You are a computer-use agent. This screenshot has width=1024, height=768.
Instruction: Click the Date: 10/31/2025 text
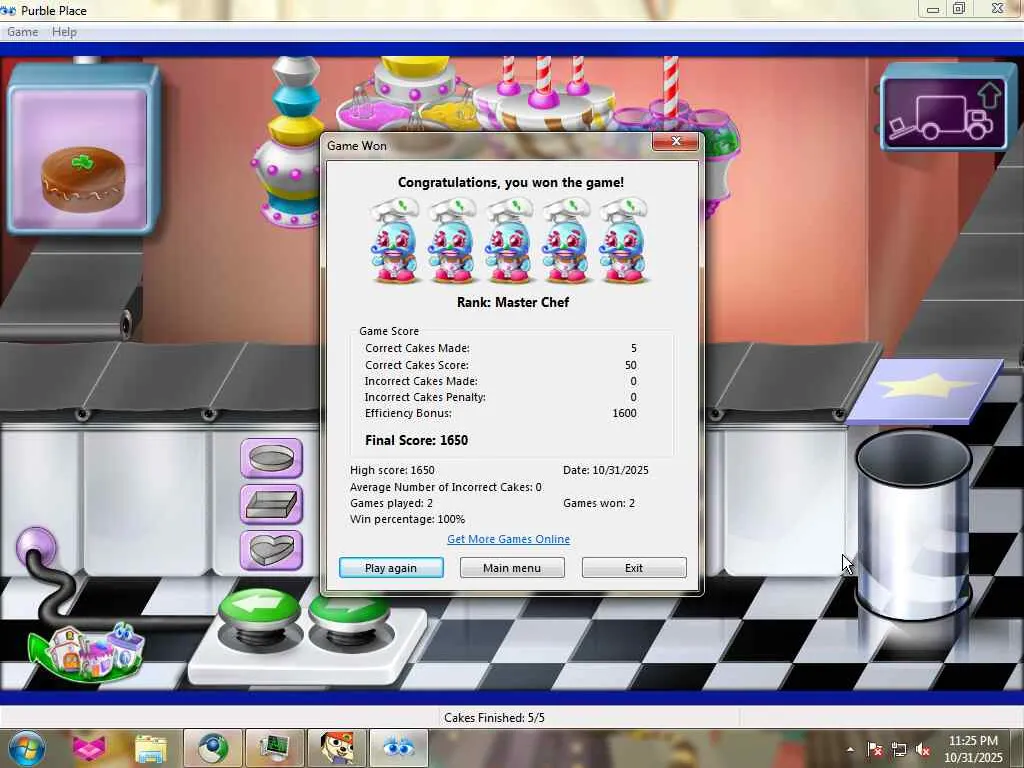coord(605,470)
